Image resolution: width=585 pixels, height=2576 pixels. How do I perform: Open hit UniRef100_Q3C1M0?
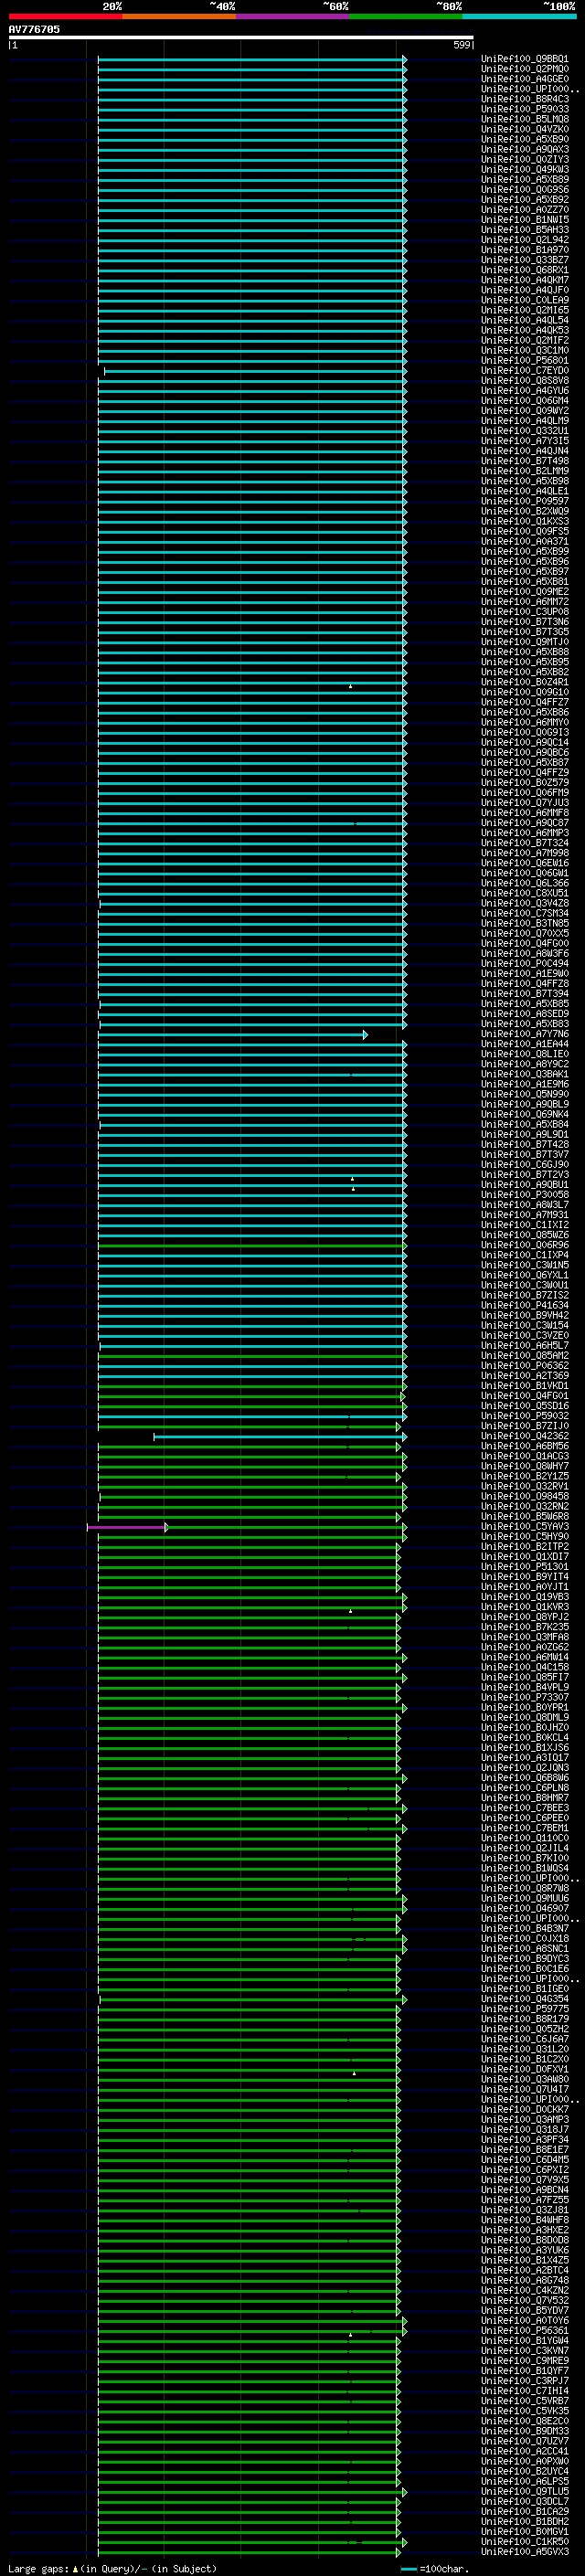tap(525, 351)
